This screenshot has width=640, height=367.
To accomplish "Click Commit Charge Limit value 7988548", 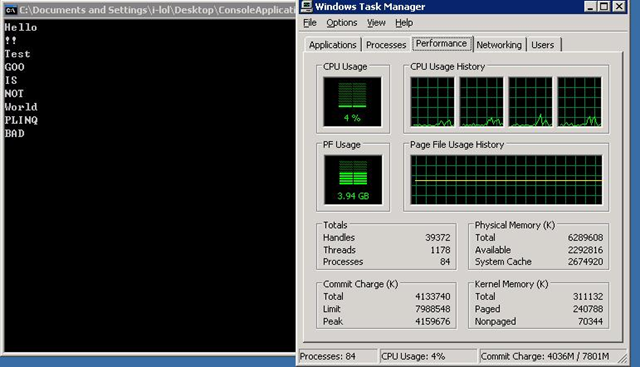I will click(433, 309).
